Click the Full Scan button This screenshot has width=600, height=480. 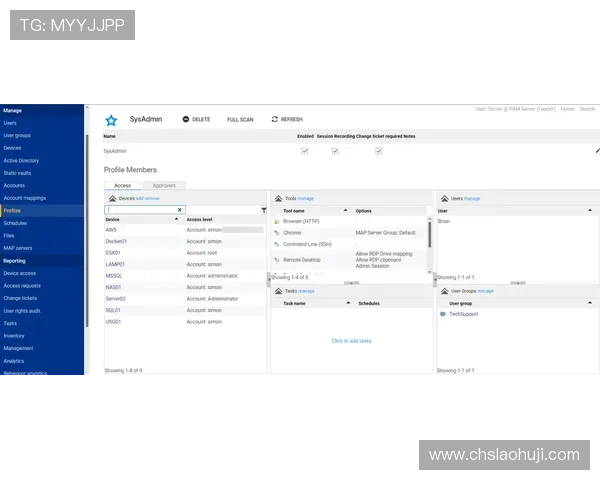[x=240, y=119]
